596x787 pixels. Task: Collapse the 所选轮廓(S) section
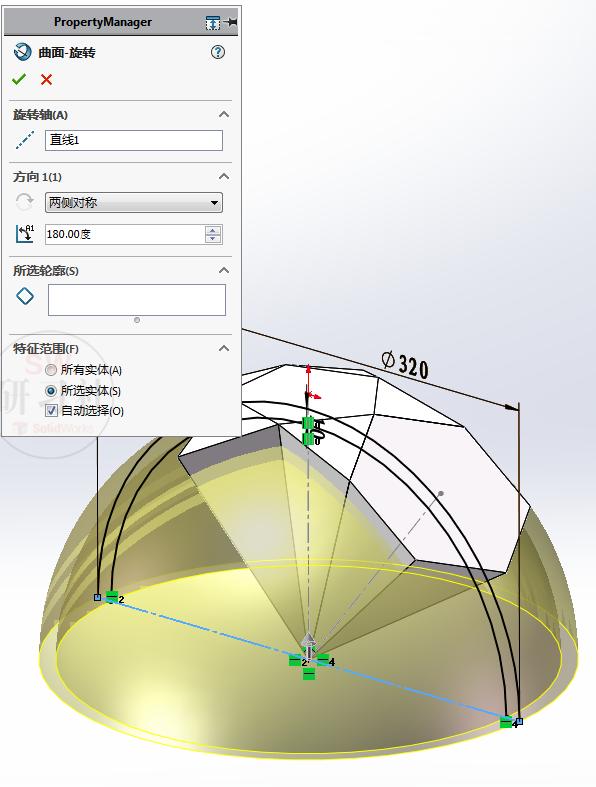pos(224,270)
